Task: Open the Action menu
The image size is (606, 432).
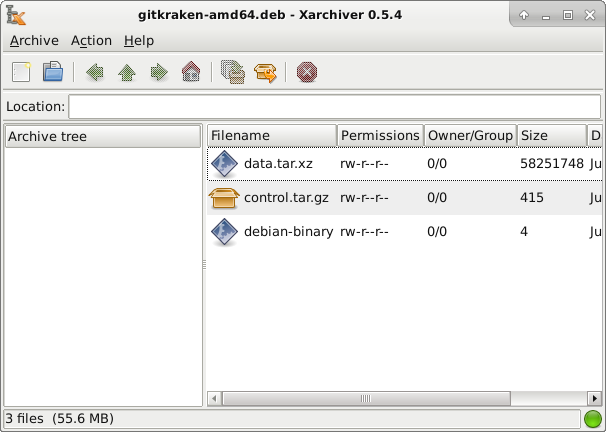Action: tap(91, 41)
